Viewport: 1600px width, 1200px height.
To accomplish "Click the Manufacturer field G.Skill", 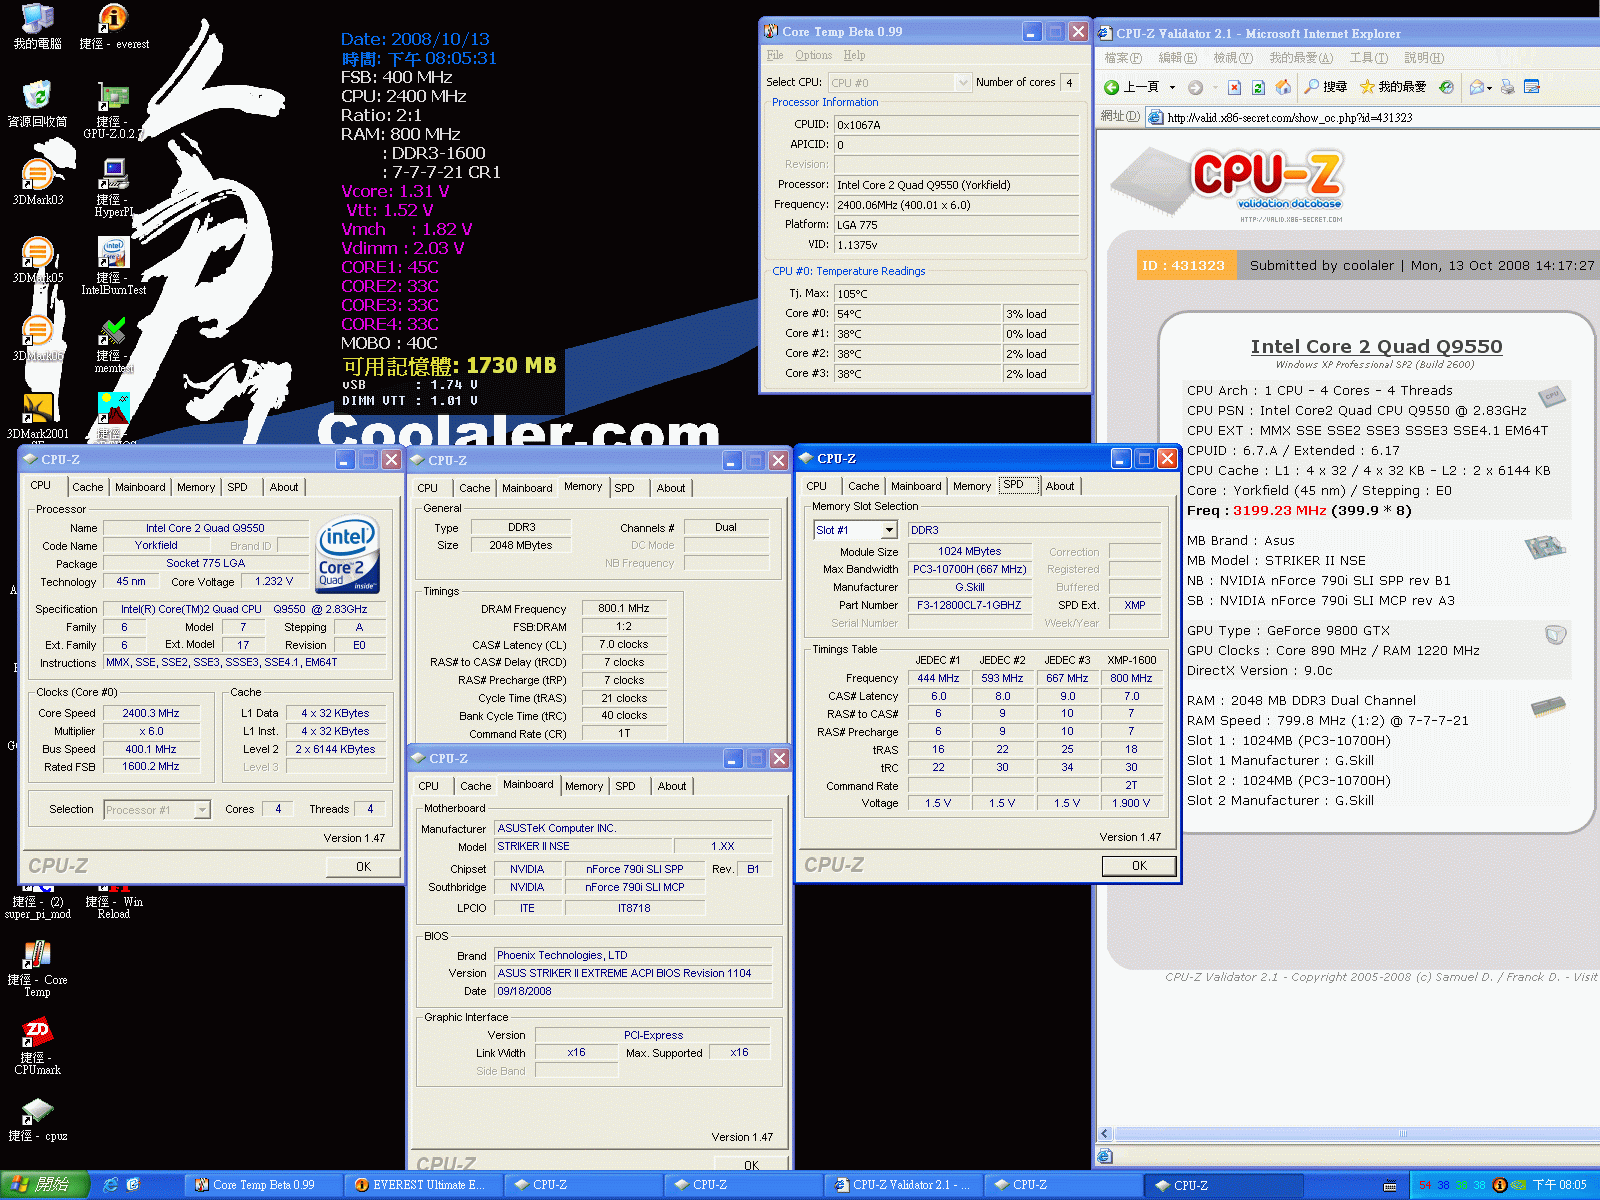I will [x=969, y=587].
